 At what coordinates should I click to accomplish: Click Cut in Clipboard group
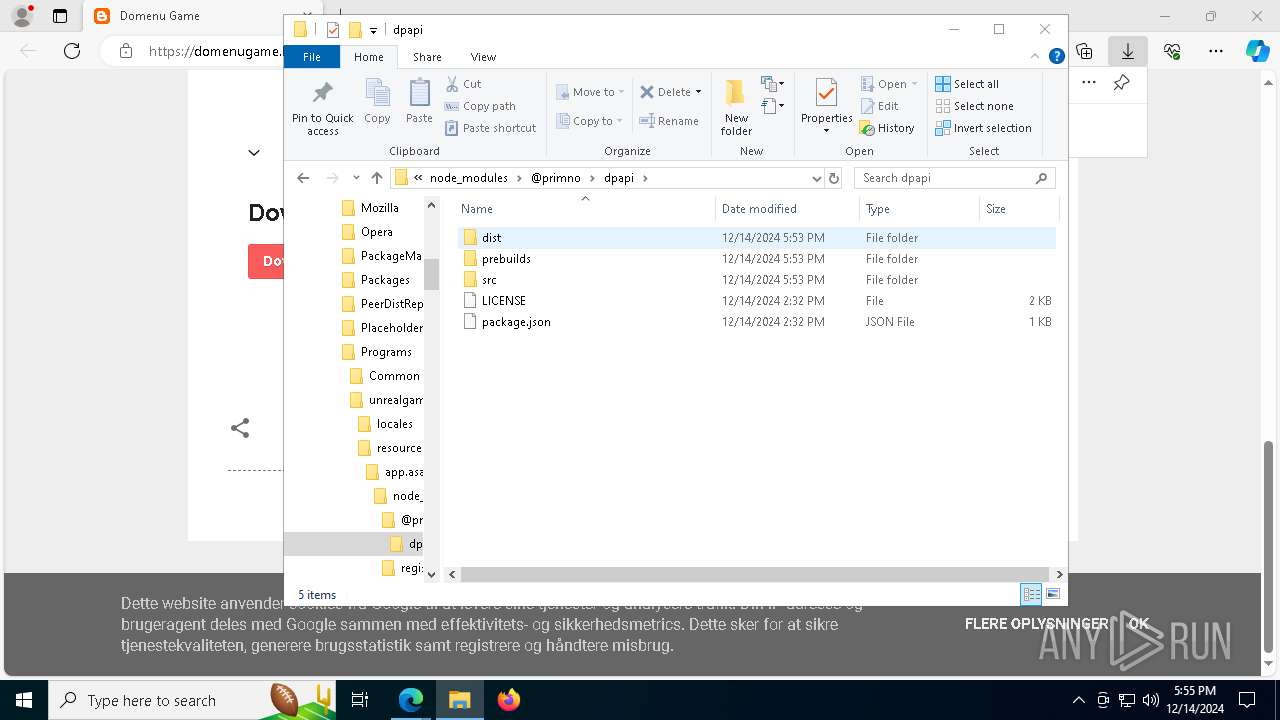pos(463,84)
